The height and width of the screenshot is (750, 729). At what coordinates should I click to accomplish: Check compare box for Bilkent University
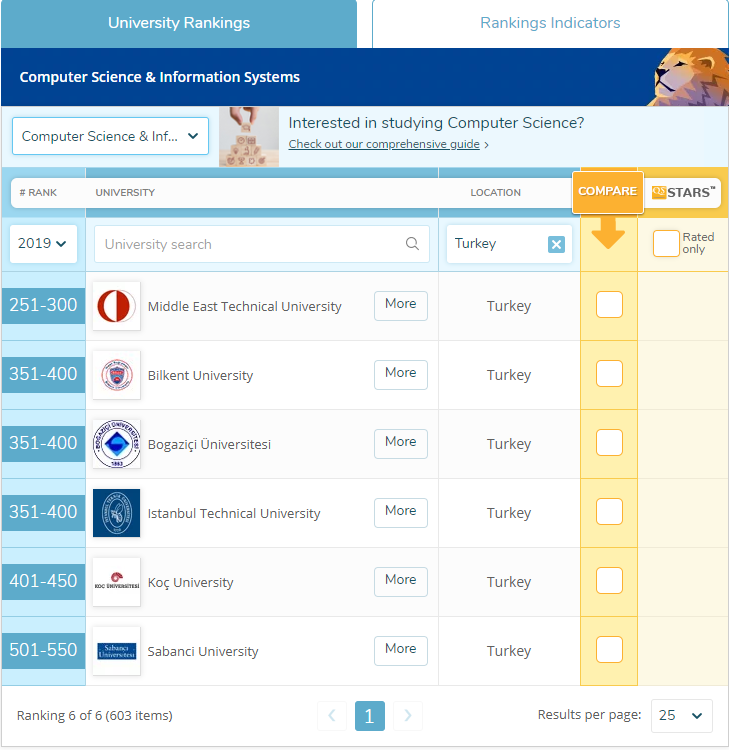[609, 373]
